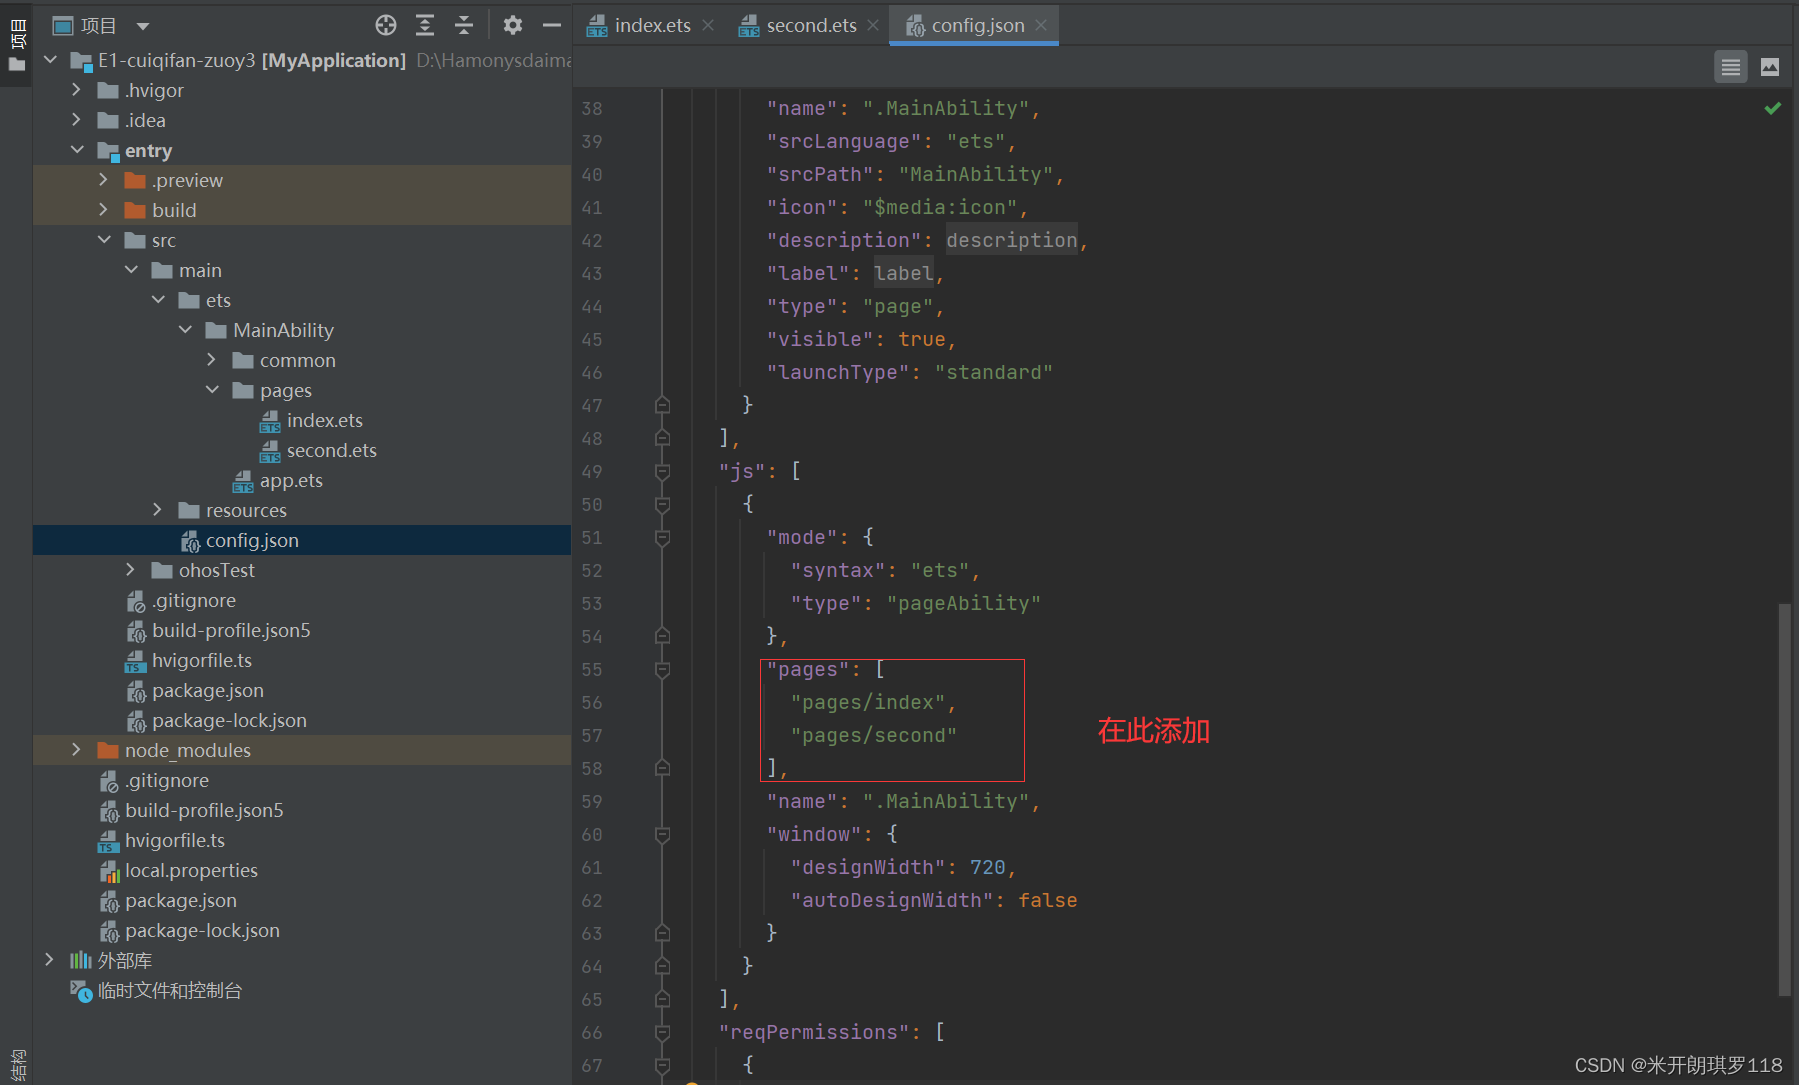Close the second.ets tab
1799x1085 pixels.
(873, 26)
